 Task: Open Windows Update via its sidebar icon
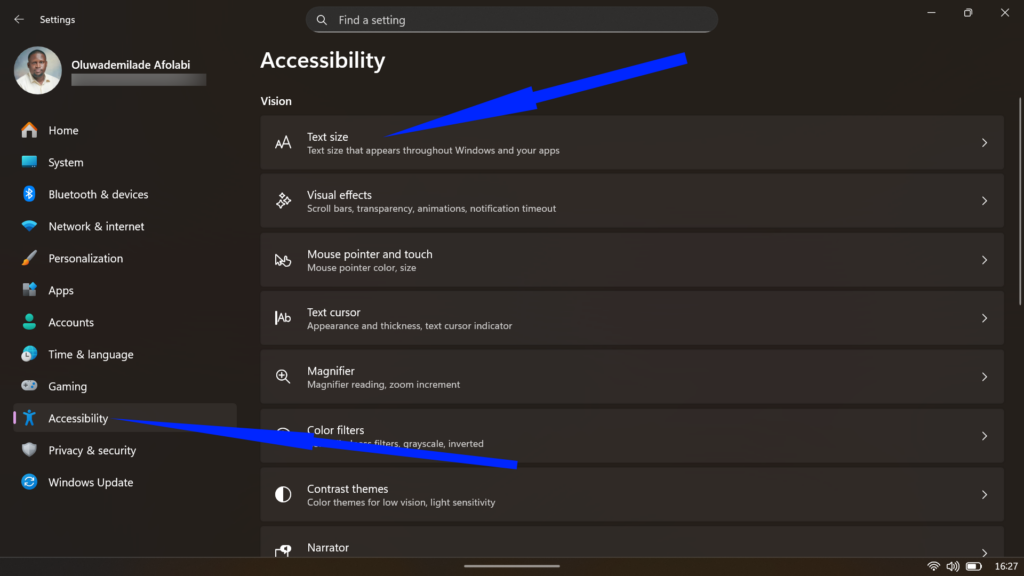30,482
